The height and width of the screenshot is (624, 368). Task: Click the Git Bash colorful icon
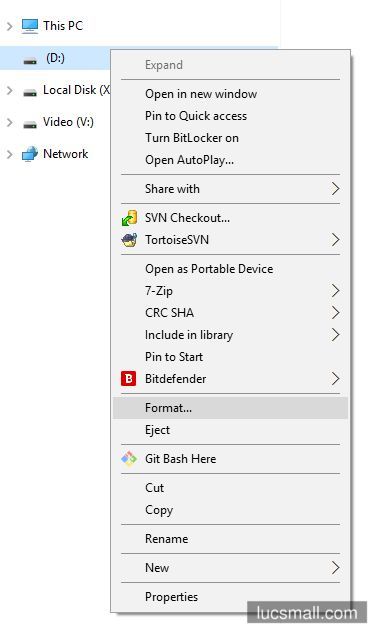[x=129, y=458]
